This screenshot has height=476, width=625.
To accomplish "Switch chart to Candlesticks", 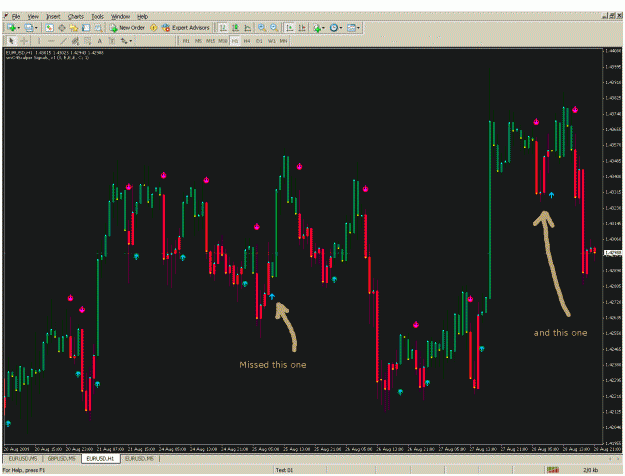I will click(x=236, y=28).
